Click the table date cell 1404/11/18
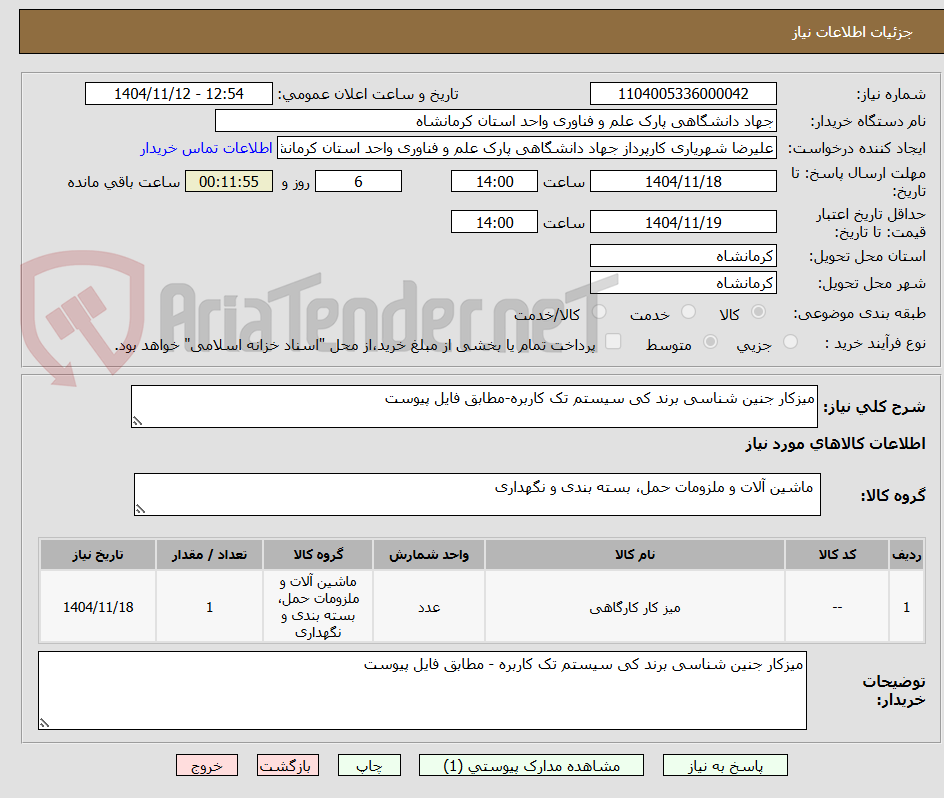The image size is (944, 798). 98,607
